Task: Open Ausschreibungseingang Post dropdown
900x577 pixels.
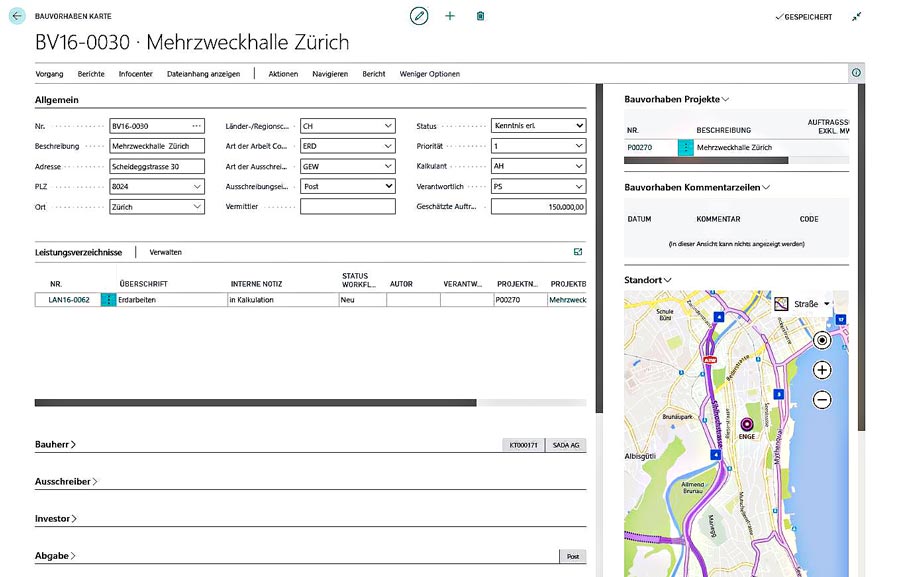Action: (x=388, y=186)
